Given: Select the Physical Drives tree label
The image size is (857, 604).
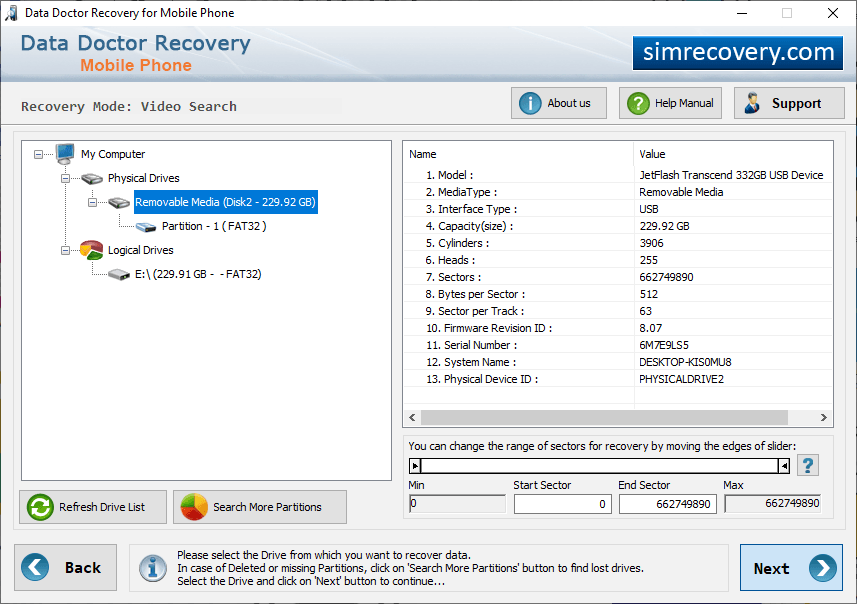Looking at the screenshot, I should pos(144,178).
